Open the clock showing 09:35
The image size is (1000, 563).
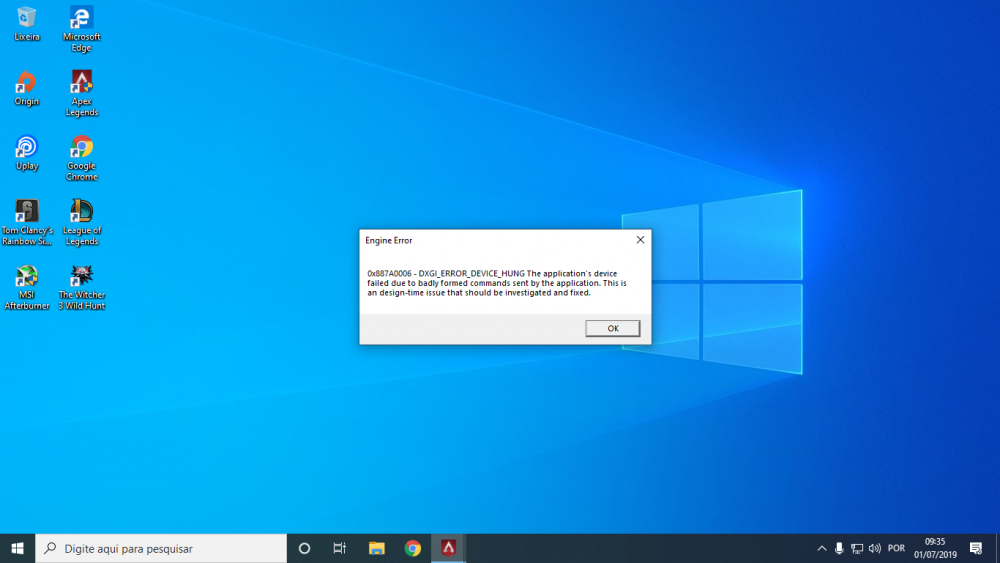tap(935, 548)
